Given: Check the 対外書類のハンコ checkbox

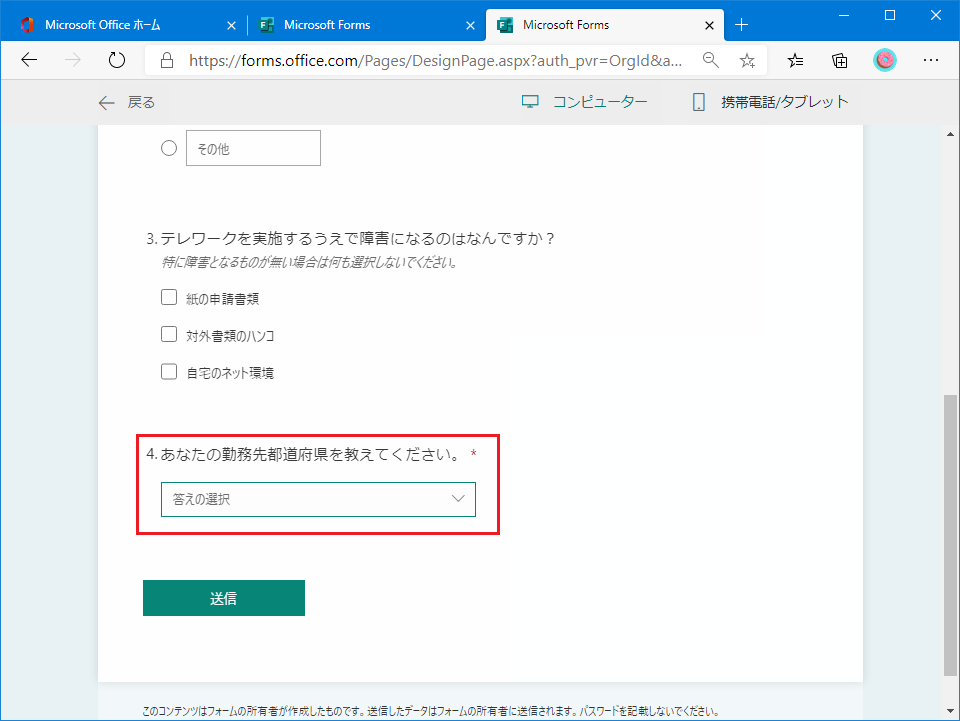Looking at the screenshot, I should (x=169, y=334).
